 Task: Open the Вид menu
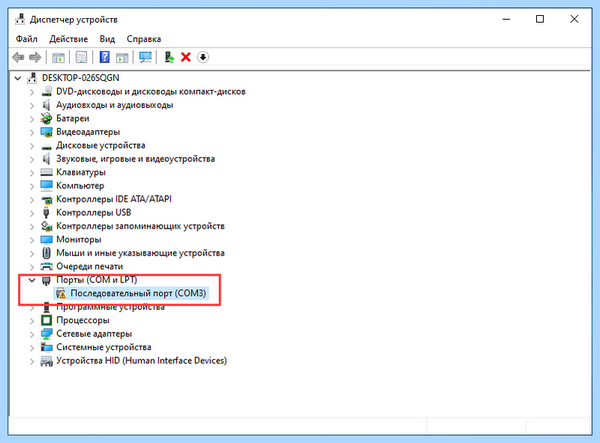pos(107,39)
